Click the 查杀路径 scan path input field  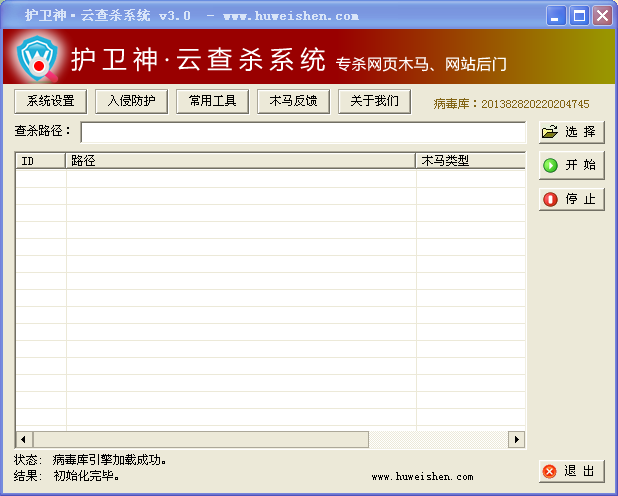pyautogui.click(x=303, y=132)
